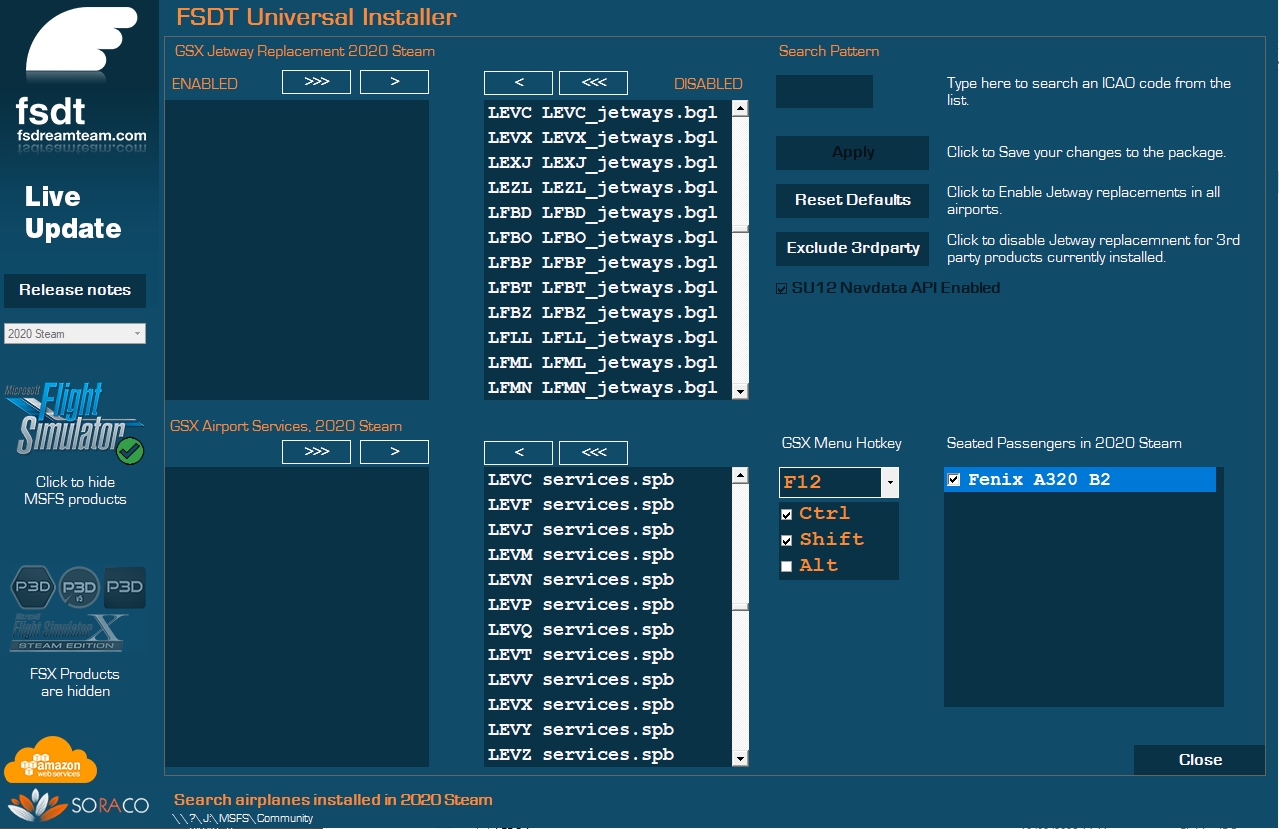
Task: Click the jetway single > arrow button
Action: pos(394,82)
